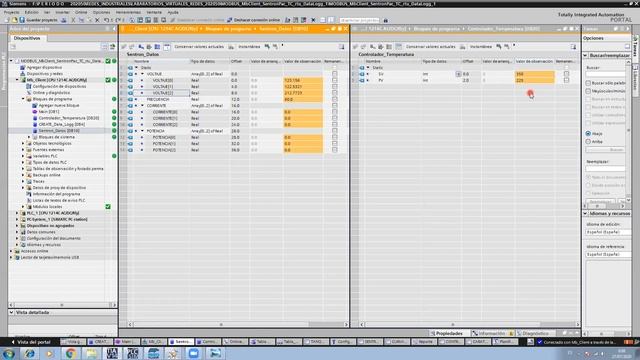640x360 pixels.
Task: Toggle Remanencia checkbox for SV row
Action: pyautogui.click(x=566, y=74)
